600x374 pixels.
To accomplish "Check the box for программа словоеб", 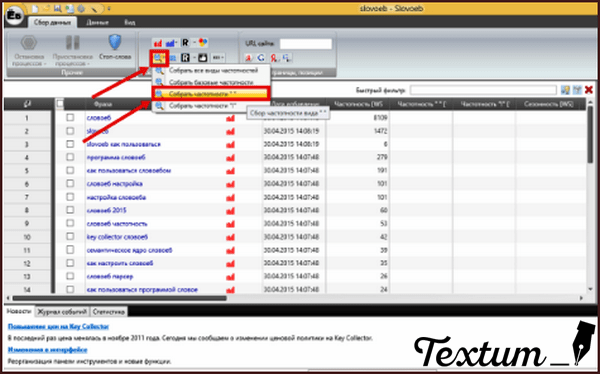I will pyautogui.click(x=70, y=157).
